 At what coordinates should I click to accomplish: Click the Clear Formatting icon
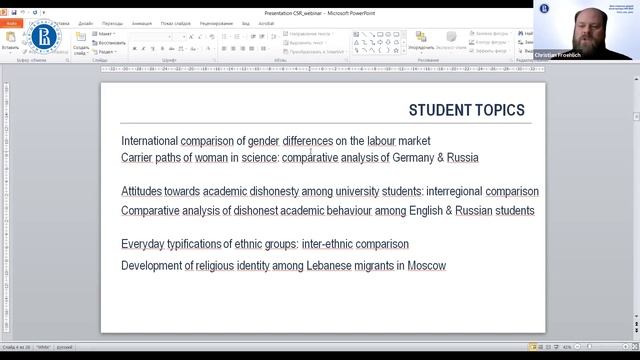pyautogui.click(x=212, y=37)
